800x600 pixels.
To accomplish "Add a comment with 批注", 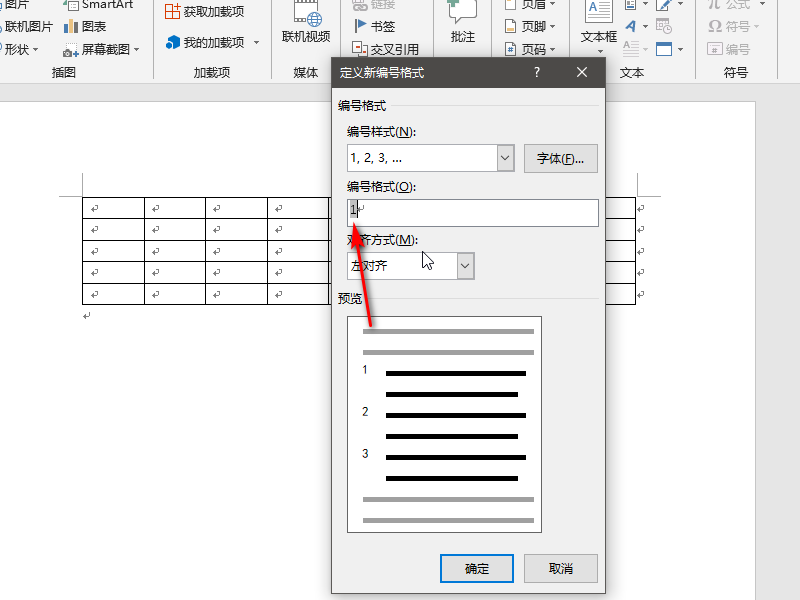I will pyautogui.click(x=463, y=23).
